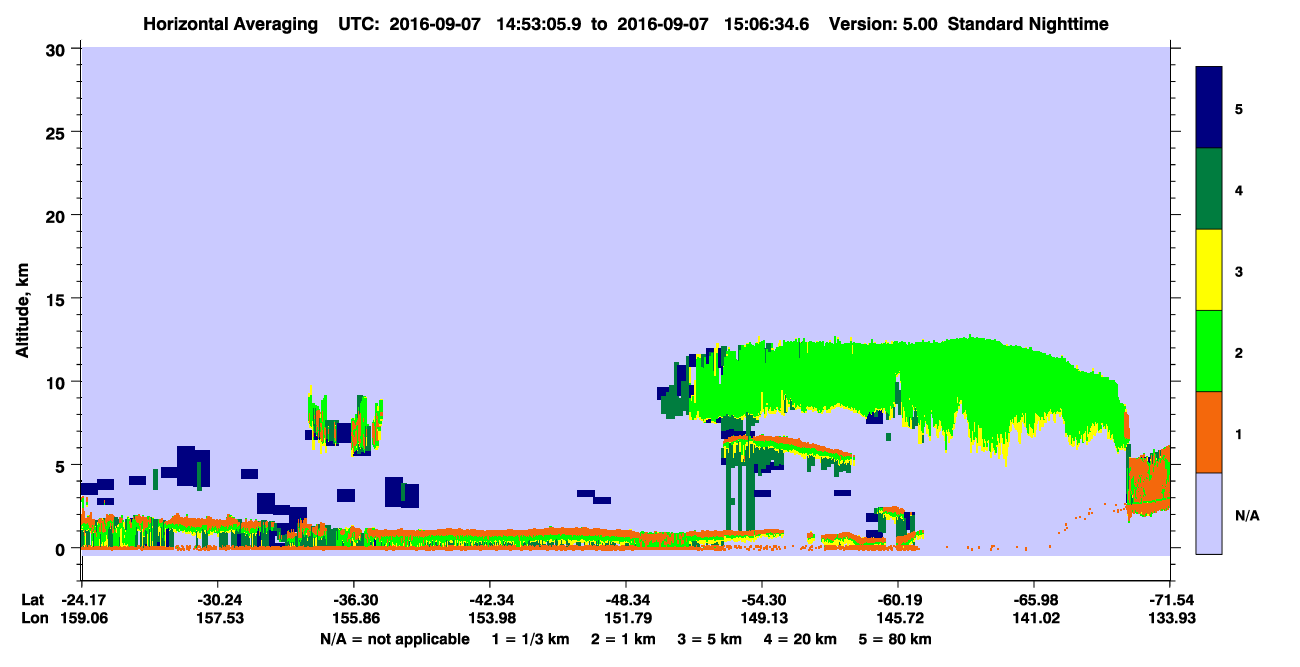Image resolution: width=1300 pixels, height=667 pixels.
Task: Click the '1 = 1/3 km' legend entry
Action: point(532,639)
